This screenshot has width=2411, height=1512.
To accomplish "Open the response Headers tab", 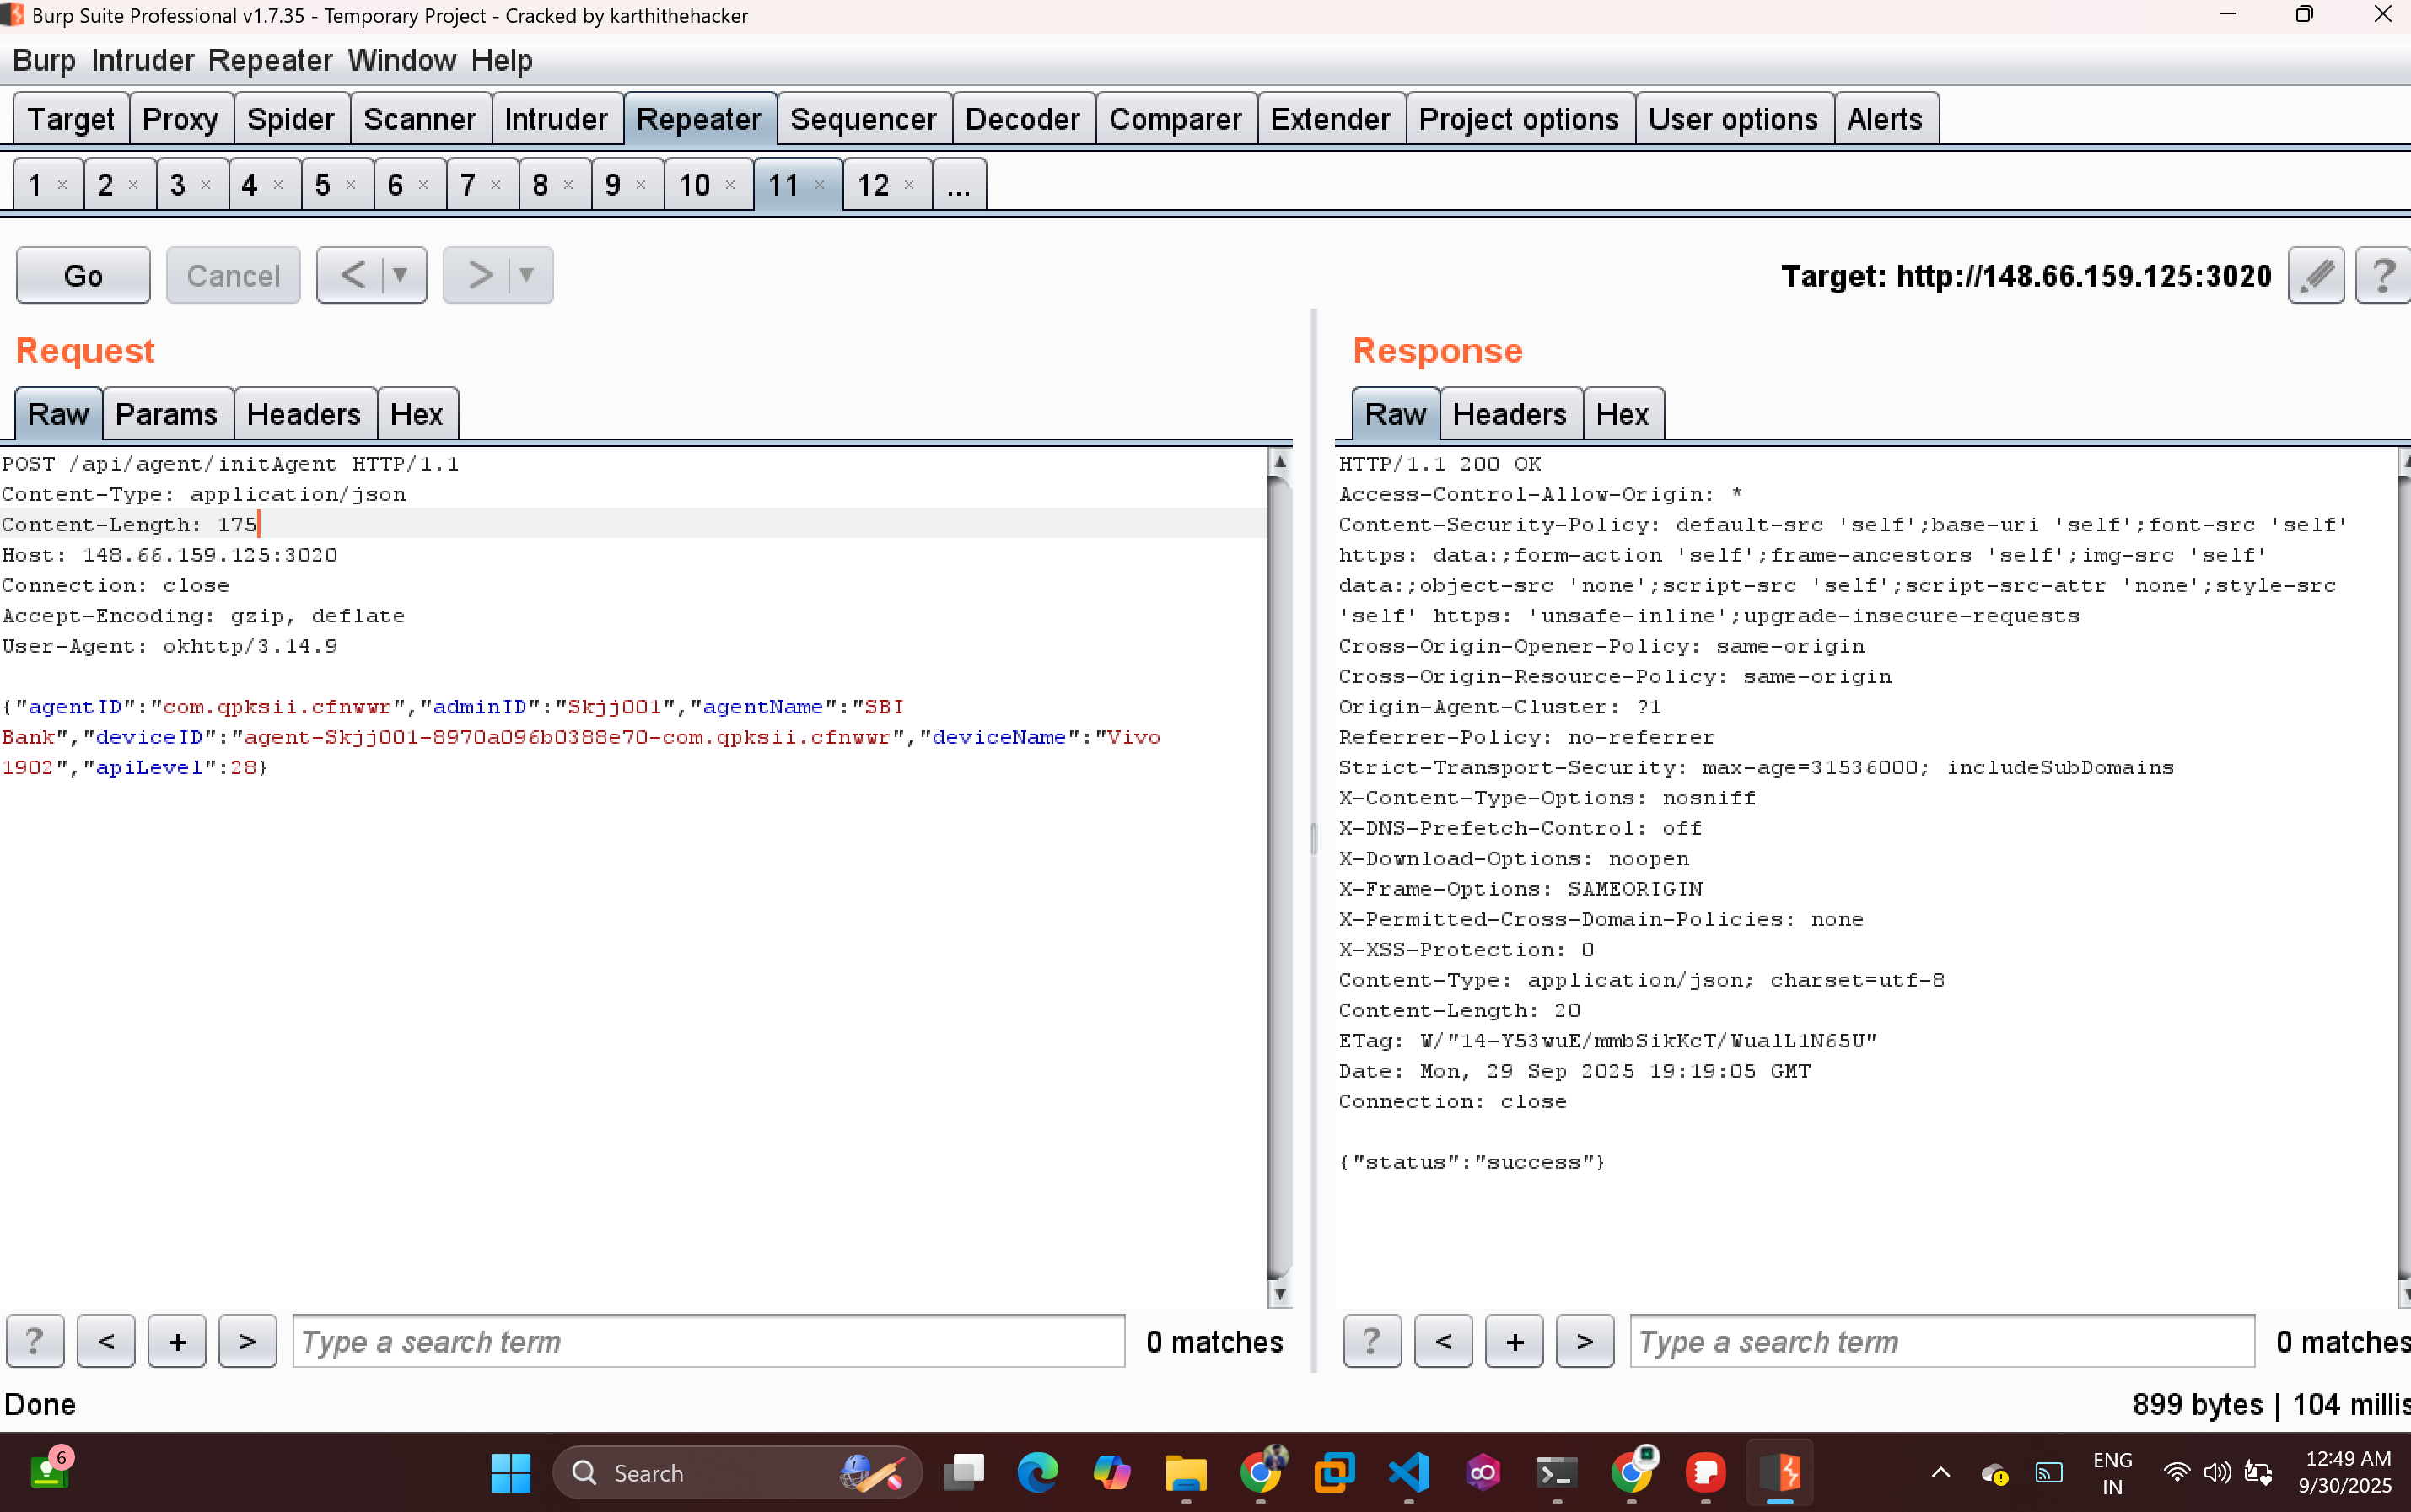I will coord(1509,414).
